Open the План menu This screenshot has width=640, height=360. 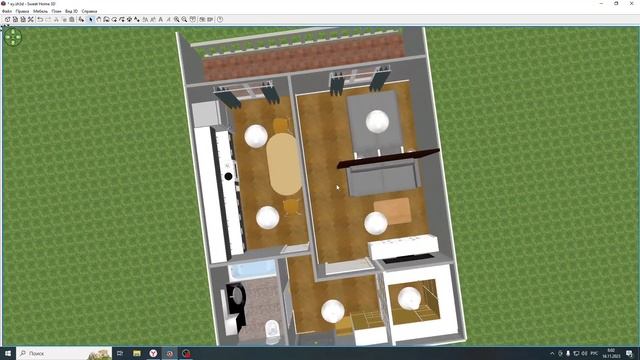[56, 11]
